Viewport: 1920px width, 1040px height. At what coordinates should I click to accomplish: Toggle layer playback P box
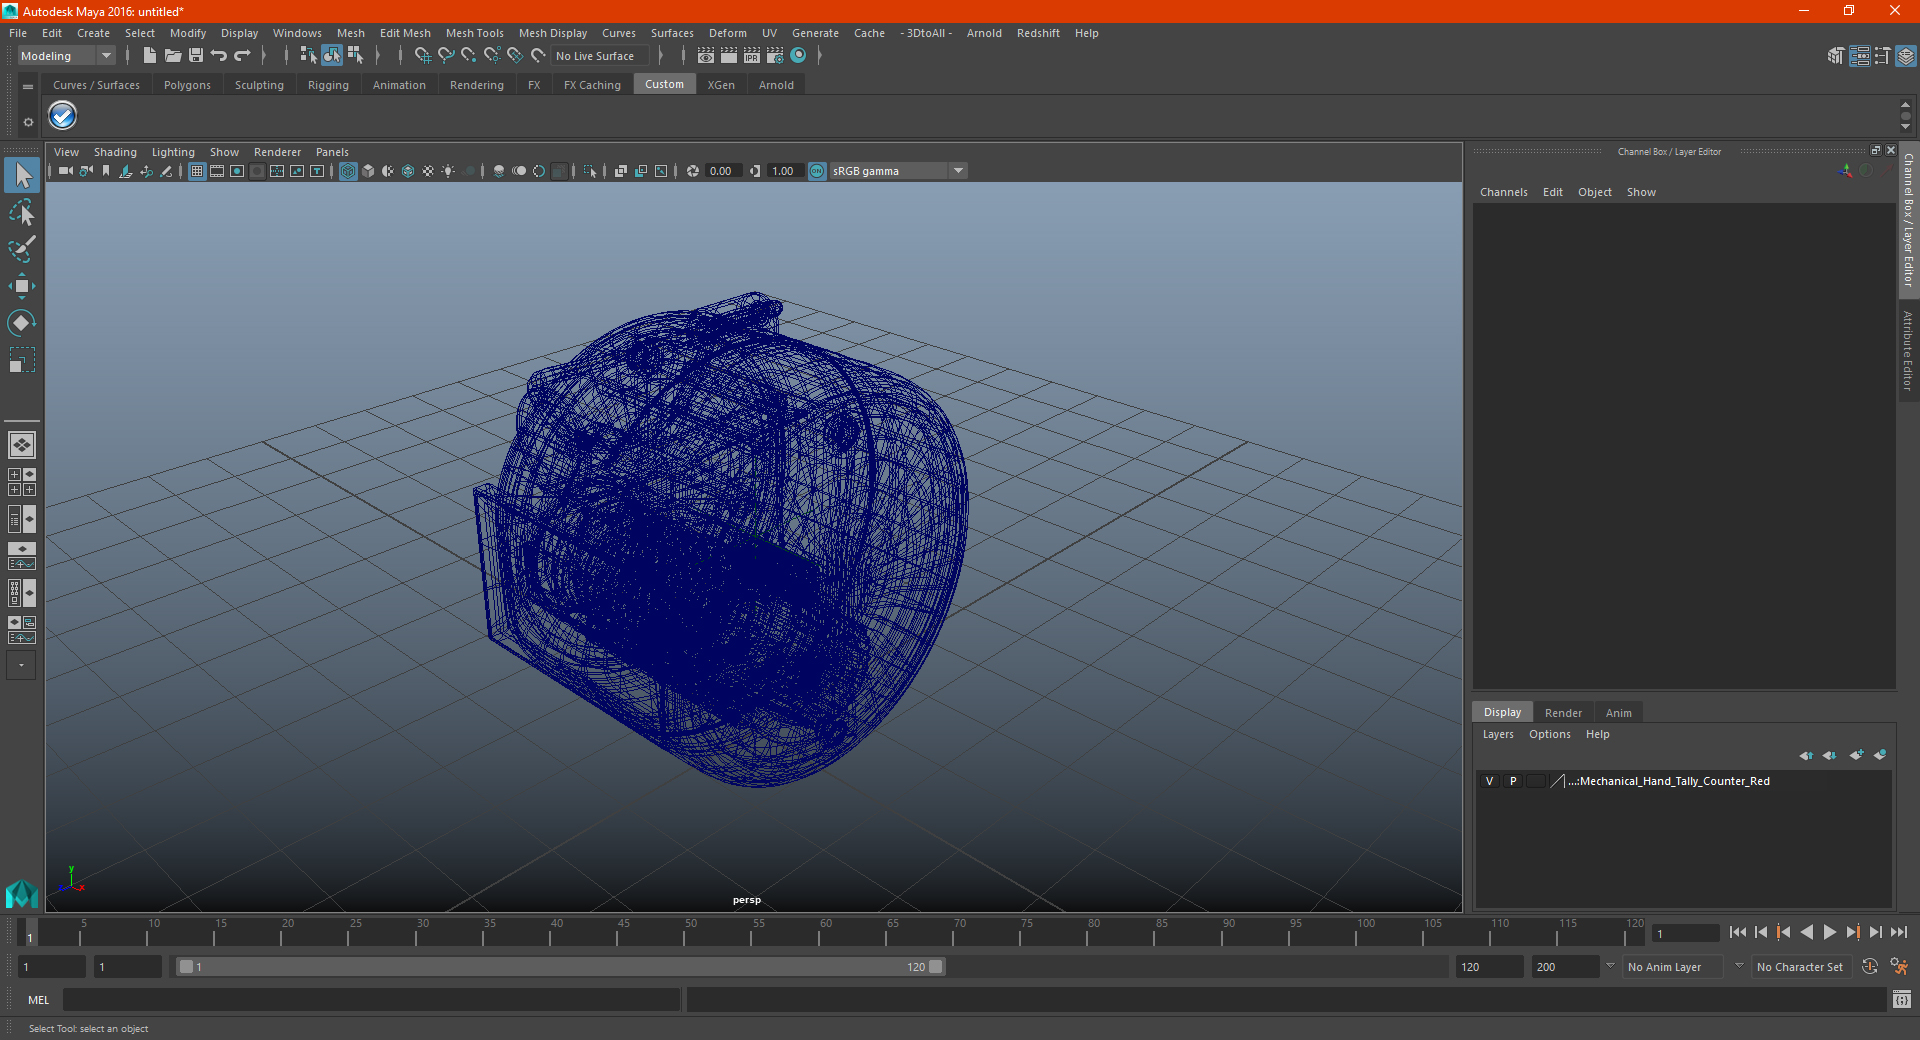[x=1513, y=781]
